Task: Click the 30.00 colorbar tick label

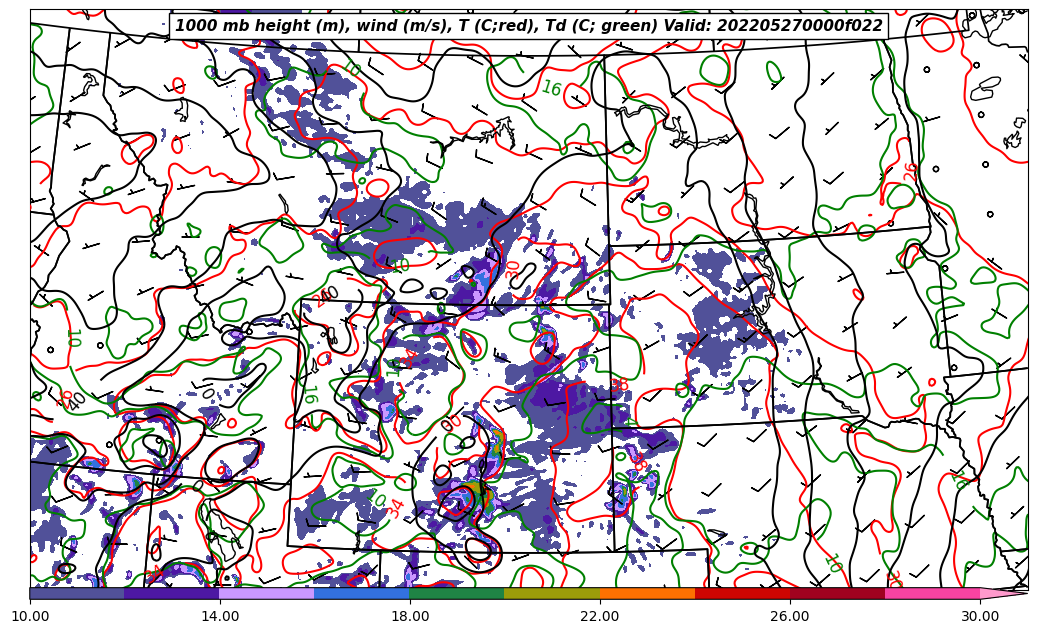Action: click(x=980, y=616)
